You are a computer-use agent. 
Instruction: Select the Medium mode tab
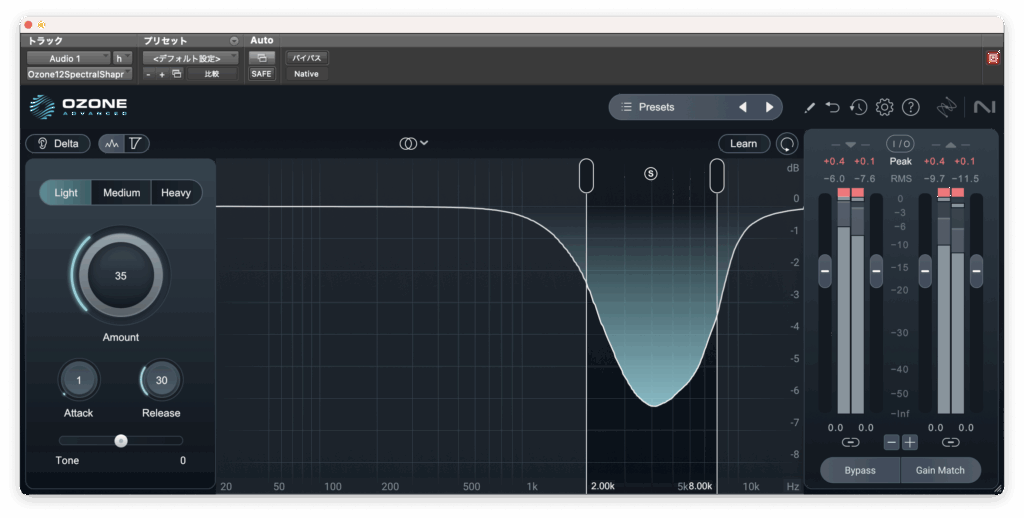pos(121,193)
